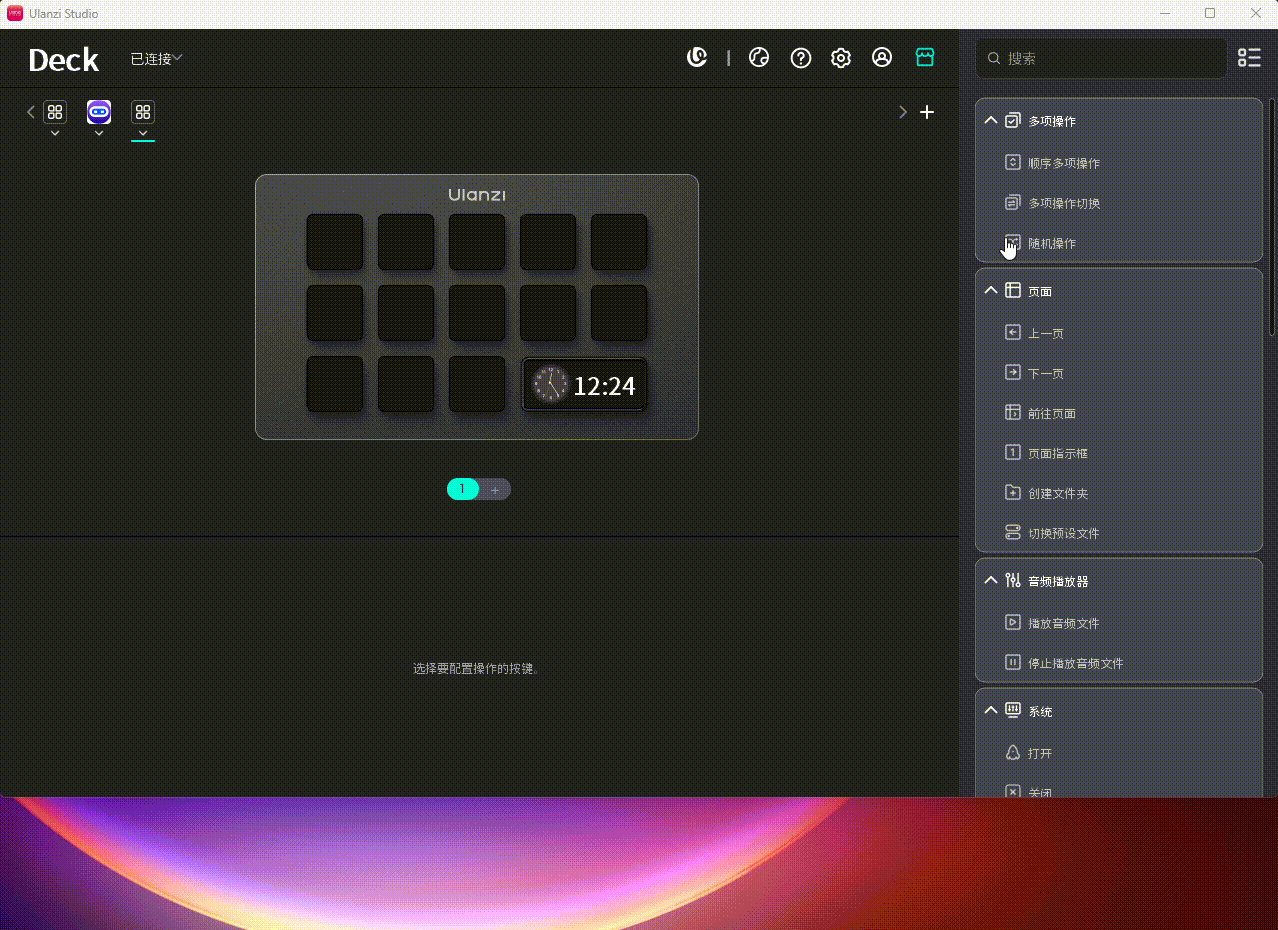Open the settings gear icon
1278x930 pixels.
coord(841,58)
